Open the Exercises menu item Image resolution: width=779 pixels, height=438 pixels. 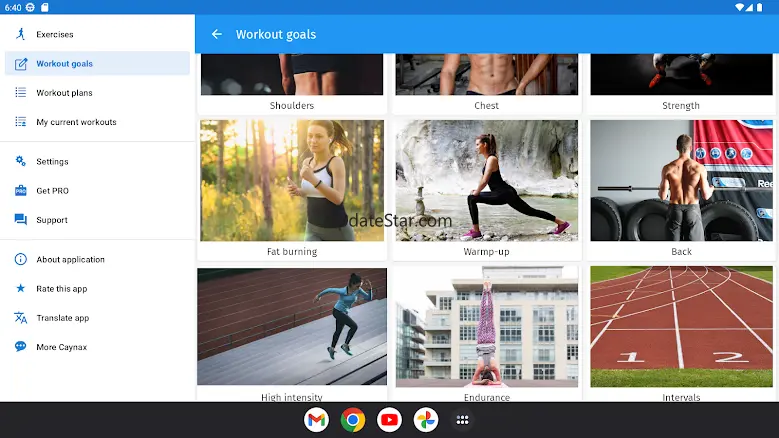97,34
